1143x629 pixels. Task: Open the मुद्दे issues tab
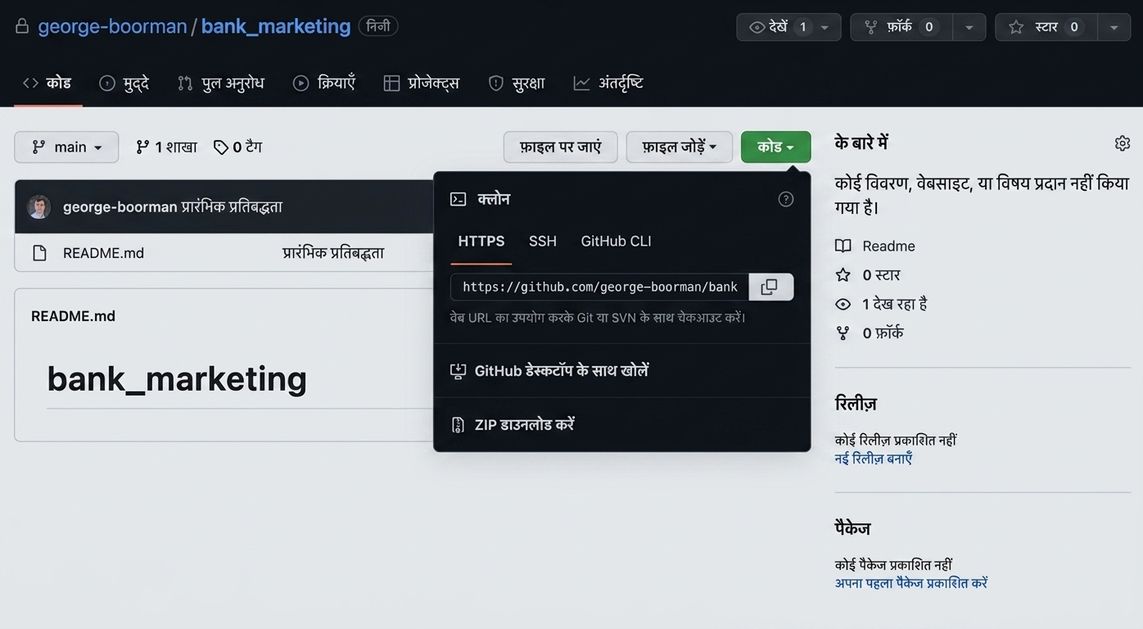pyautogui.click(x=124, y=83)
